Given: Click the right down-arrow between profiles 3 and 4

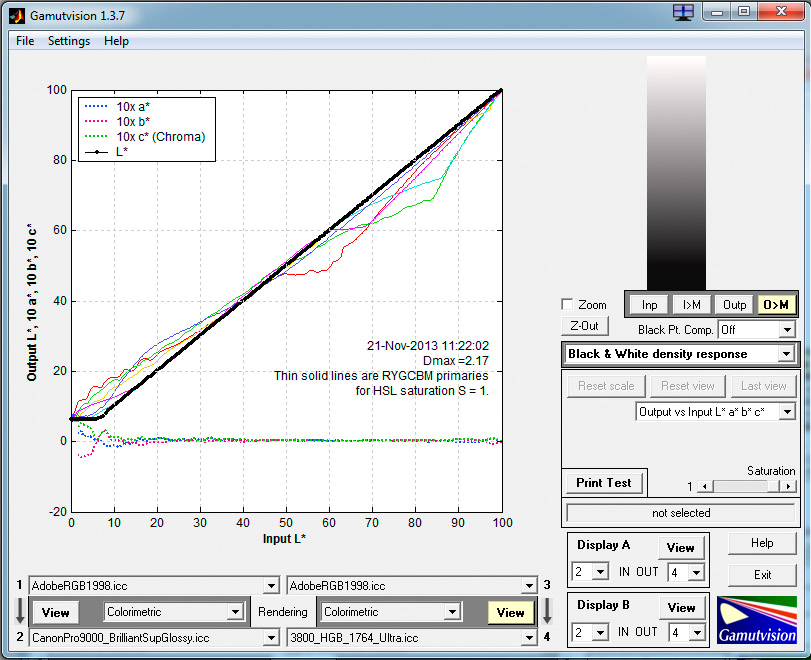Looking at the screenshot, I should click(547, 611).
